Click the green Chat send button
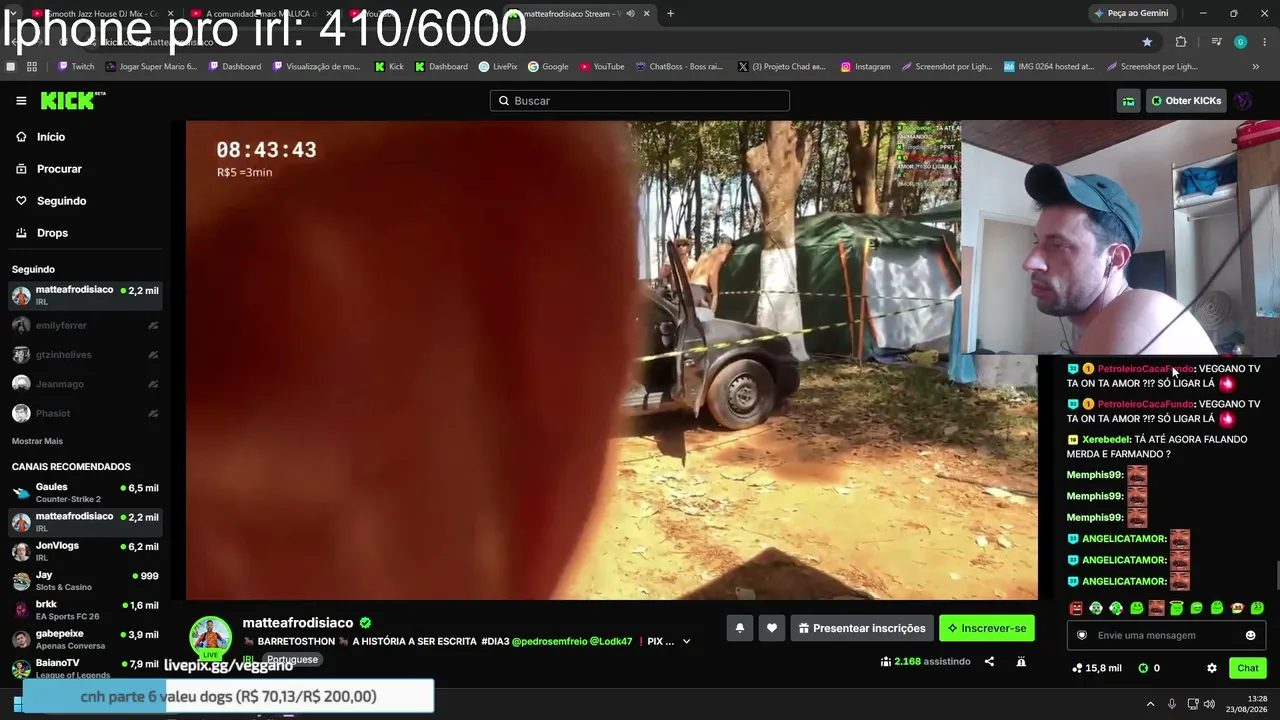The width and height of the screenshot is (1280, 720). [x=1248, y=668]
